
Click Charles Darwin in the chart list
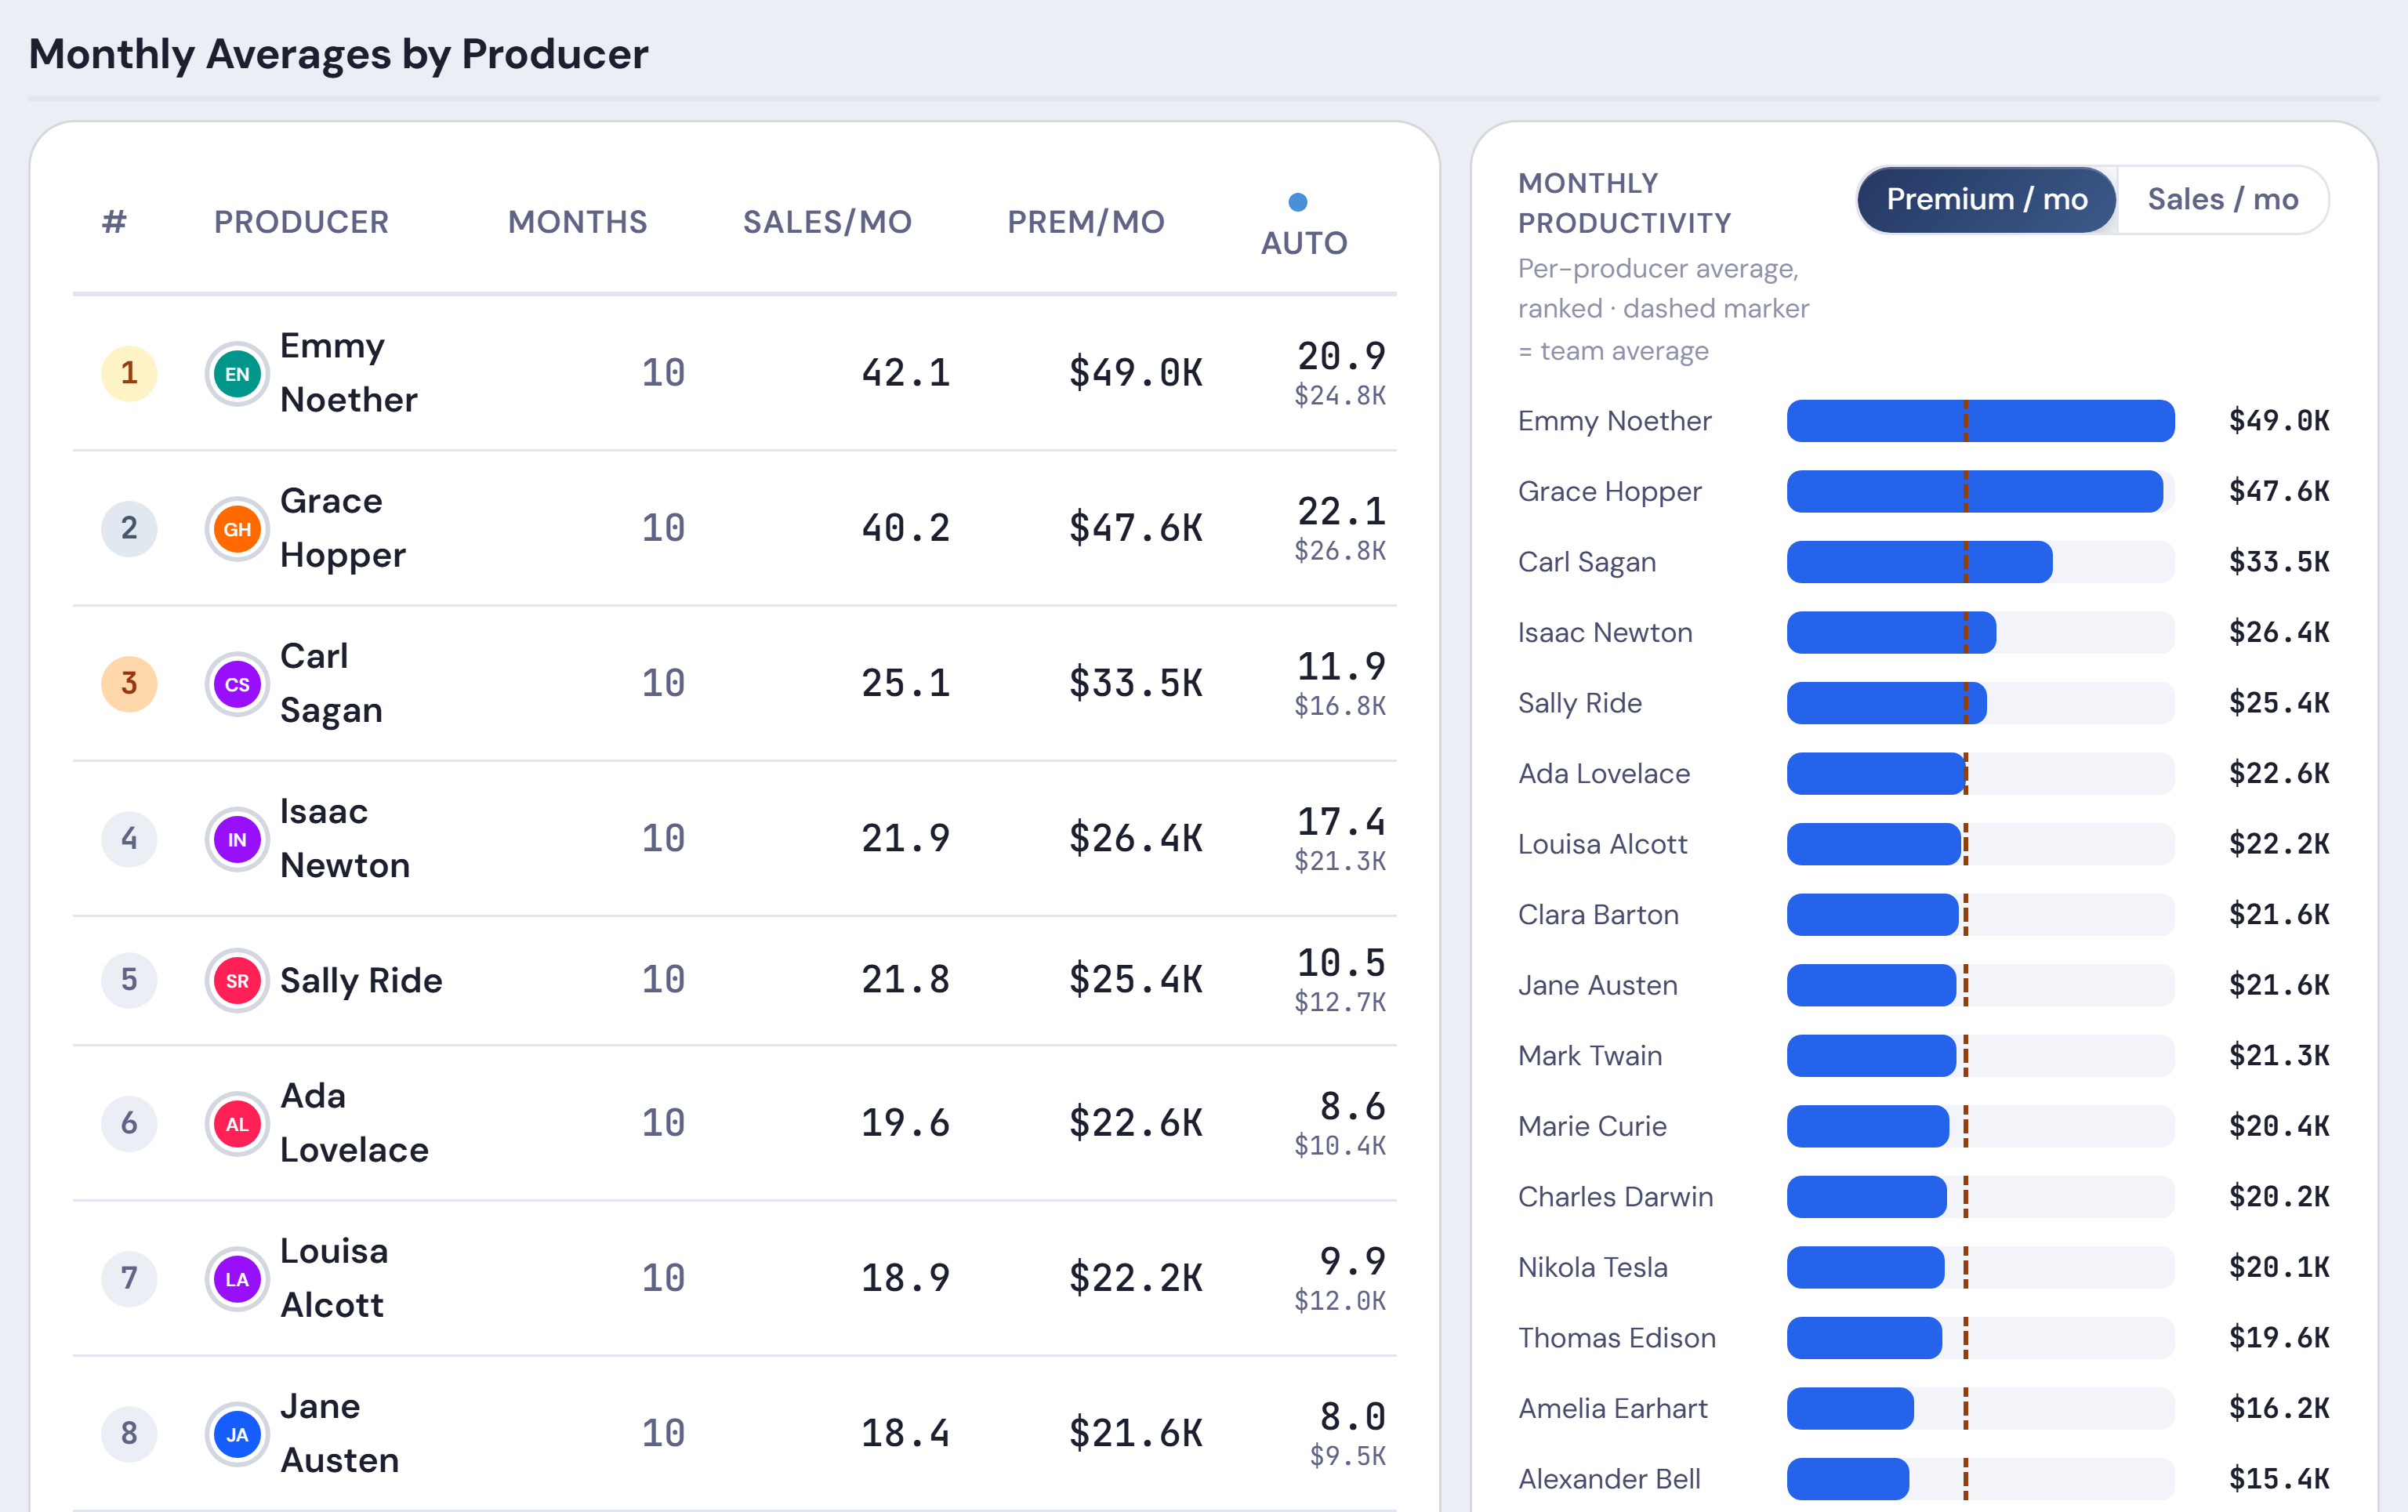pyautogui.click(x=1616, y=1197)
